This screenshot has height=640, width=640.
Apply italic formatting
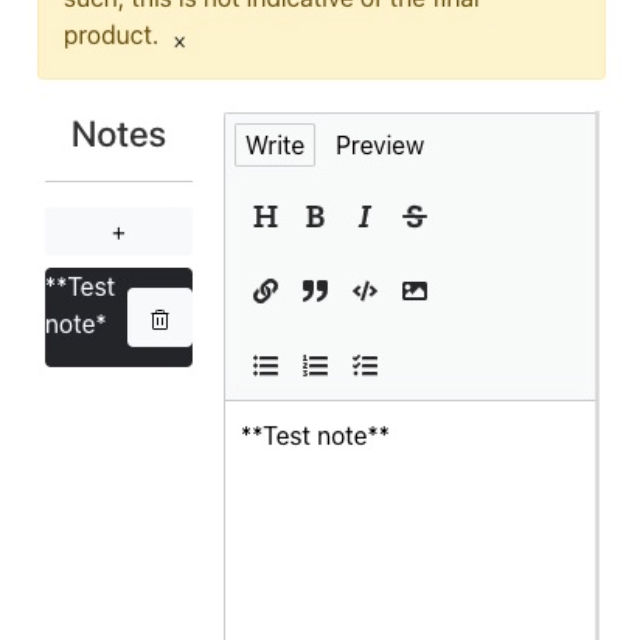coord(365,217)
